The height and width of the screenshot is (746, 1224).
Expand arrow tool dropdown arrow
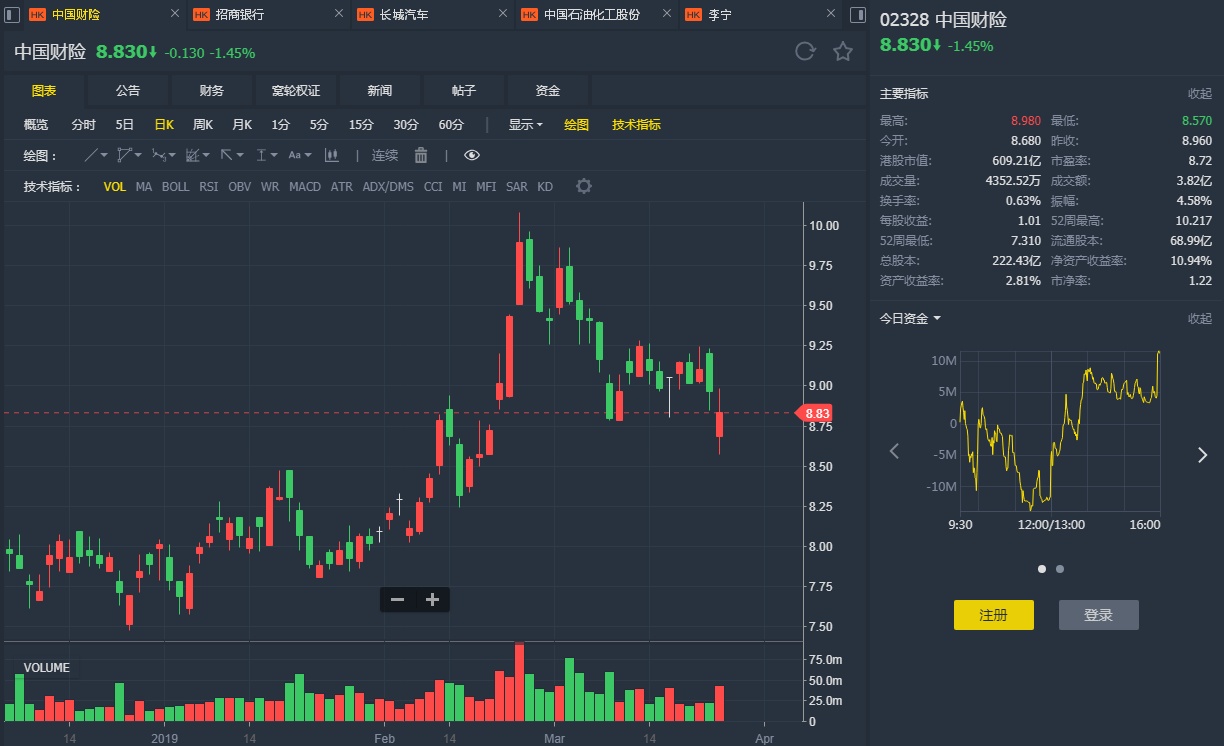241,155
